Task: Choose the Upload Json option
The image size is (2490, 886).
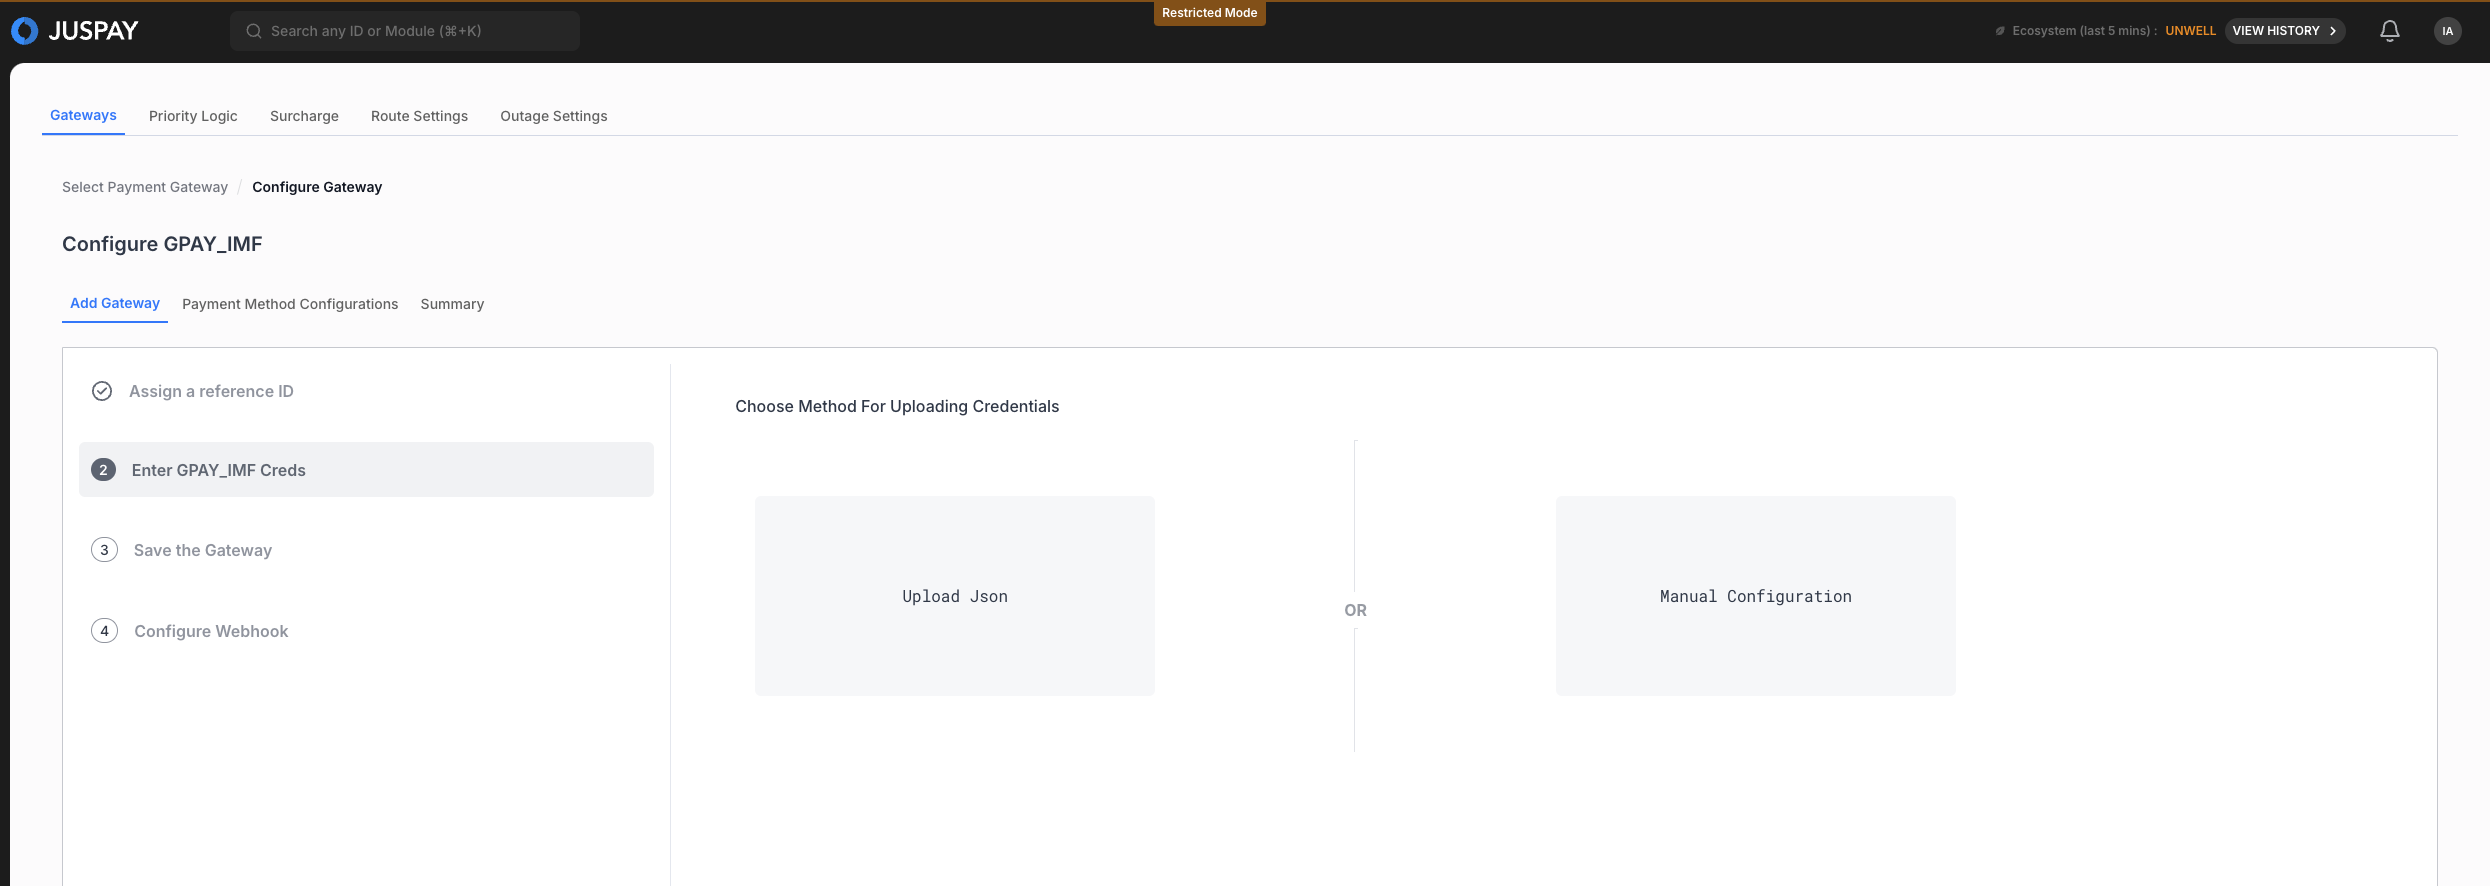Action: click(954, 596)
